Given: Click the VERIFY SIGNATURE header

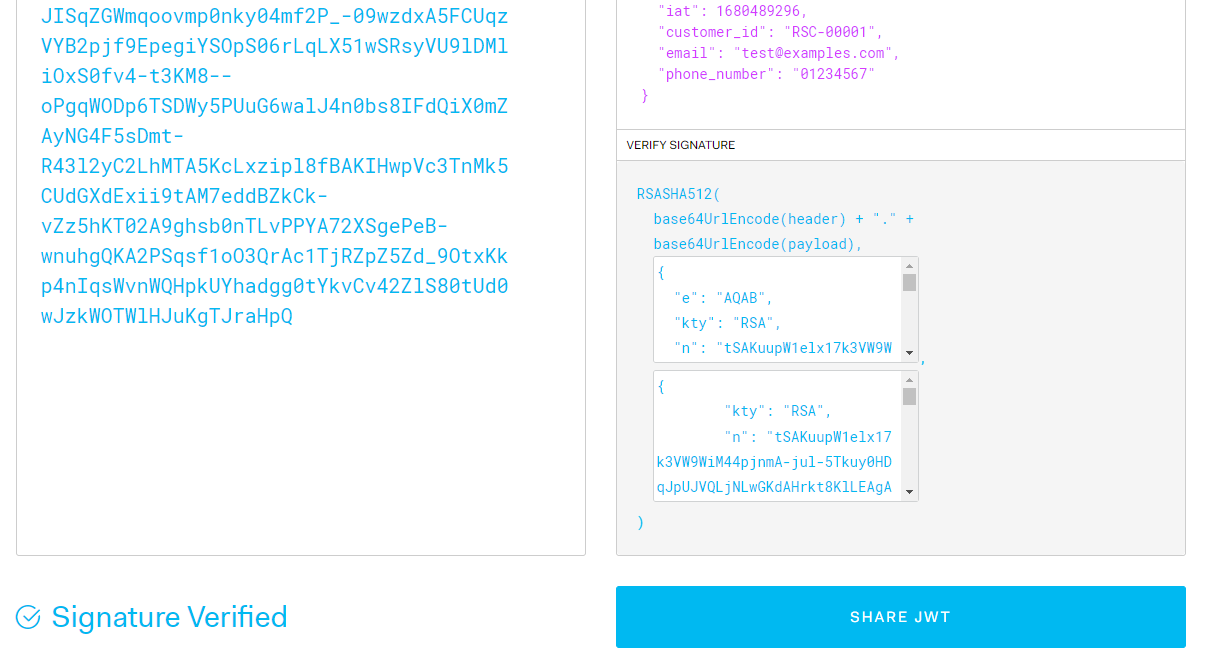Looking at the screenshot, I should tap(681, 145).
